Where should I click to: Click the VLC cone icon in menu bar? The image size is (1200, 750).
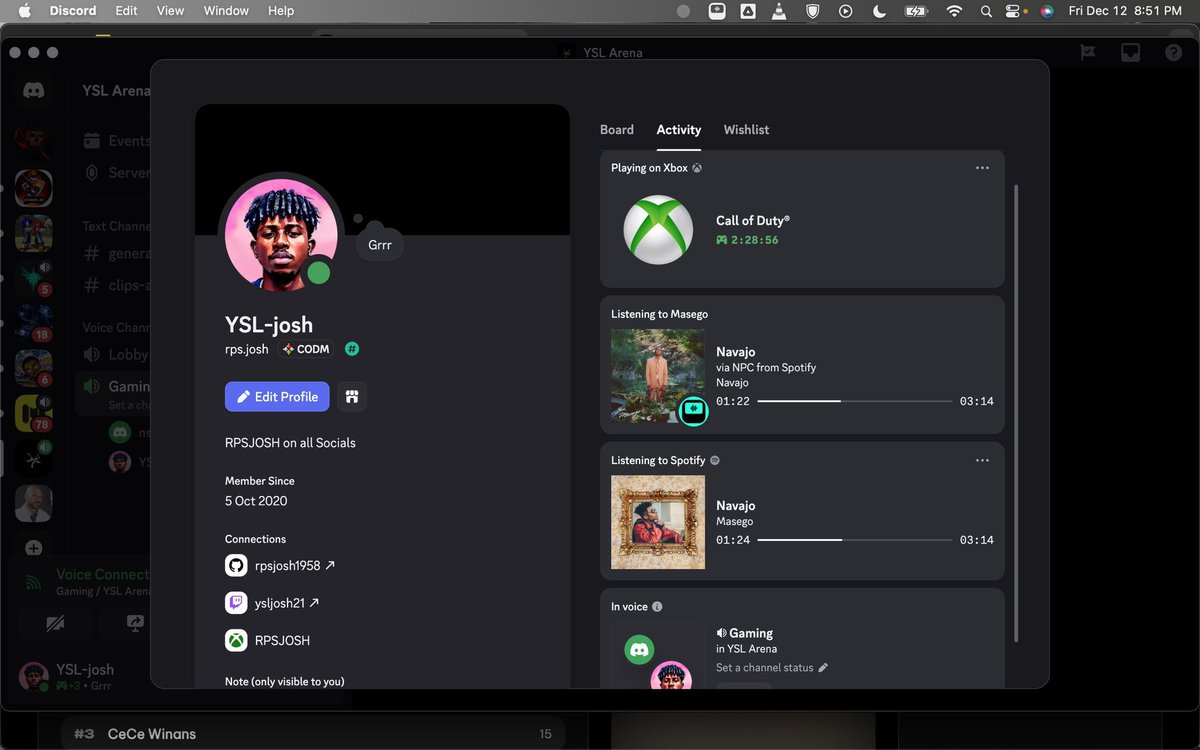pos(779,11)
